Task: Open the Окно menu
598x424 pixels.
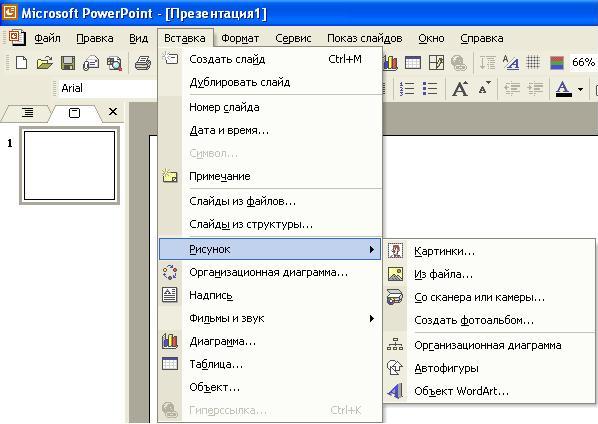Action: (x=431, y=38)
